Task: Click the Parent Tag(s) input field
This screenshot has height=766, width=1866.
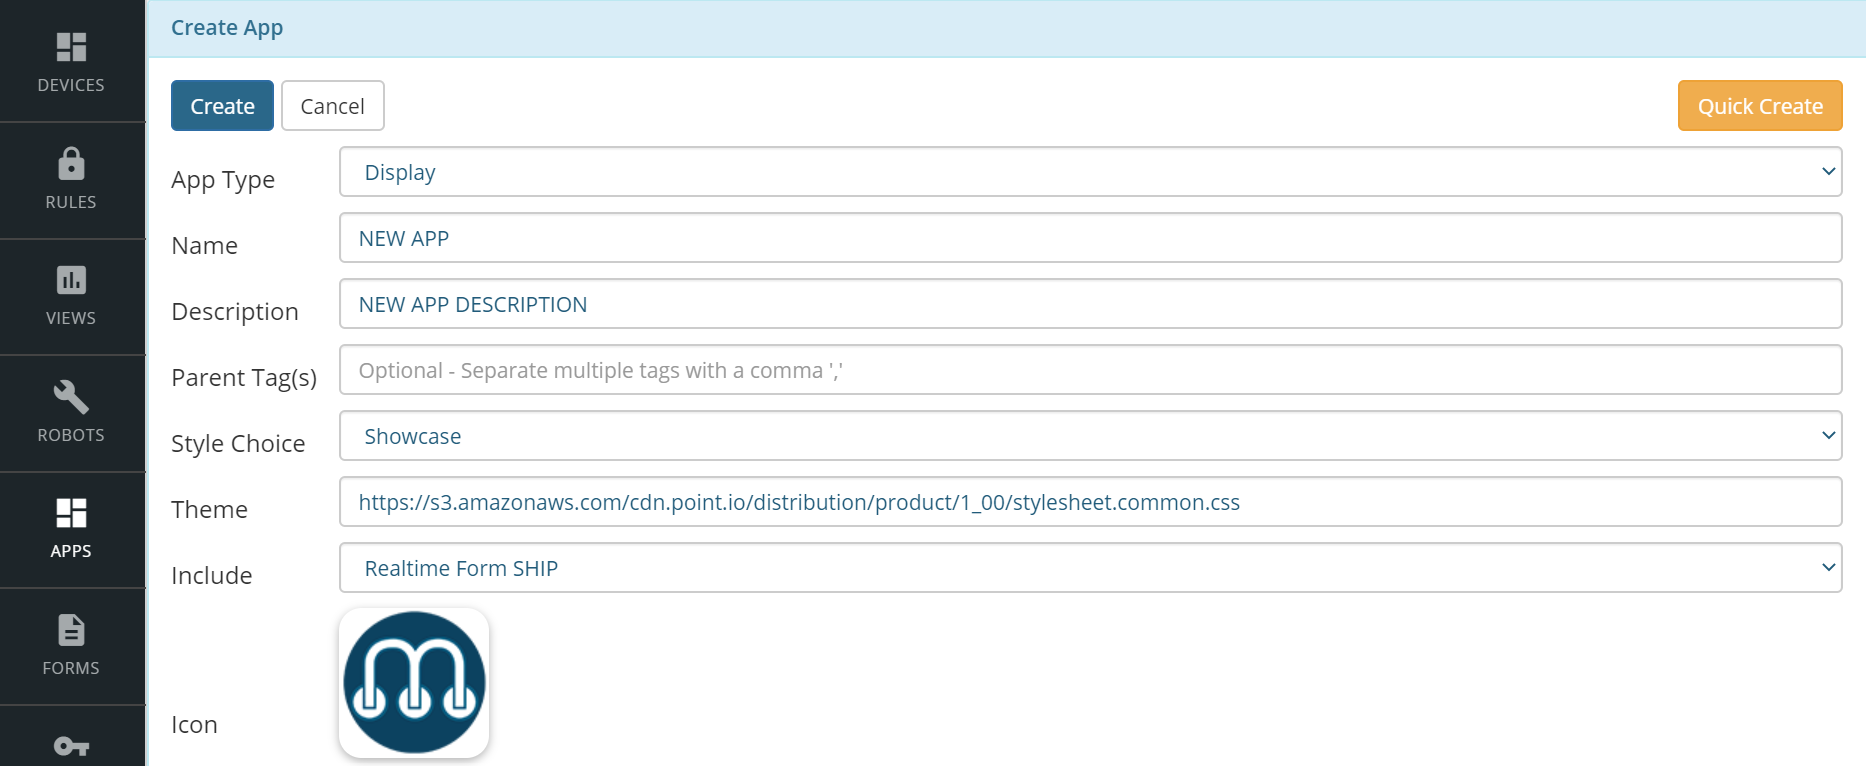Action: click(1090, 370)
